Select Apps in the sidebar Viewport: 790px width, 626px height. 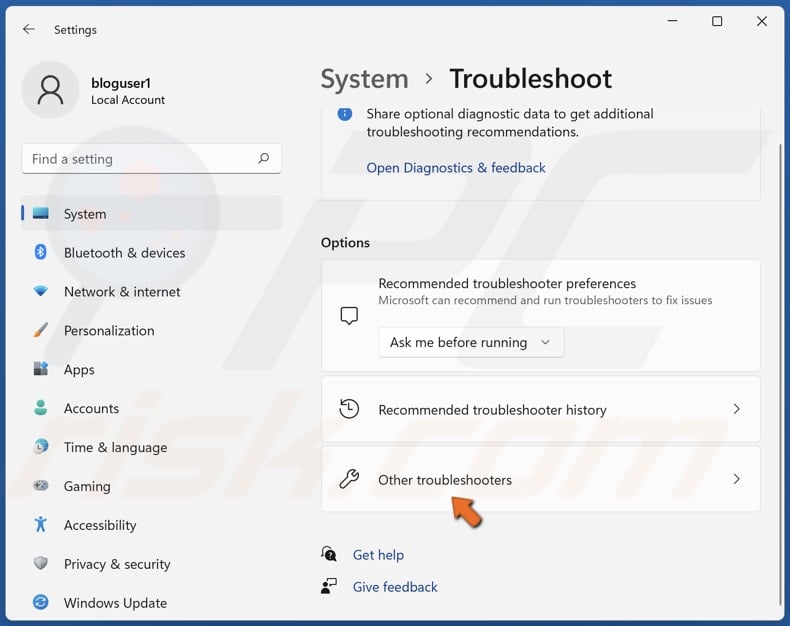[151, 369]
